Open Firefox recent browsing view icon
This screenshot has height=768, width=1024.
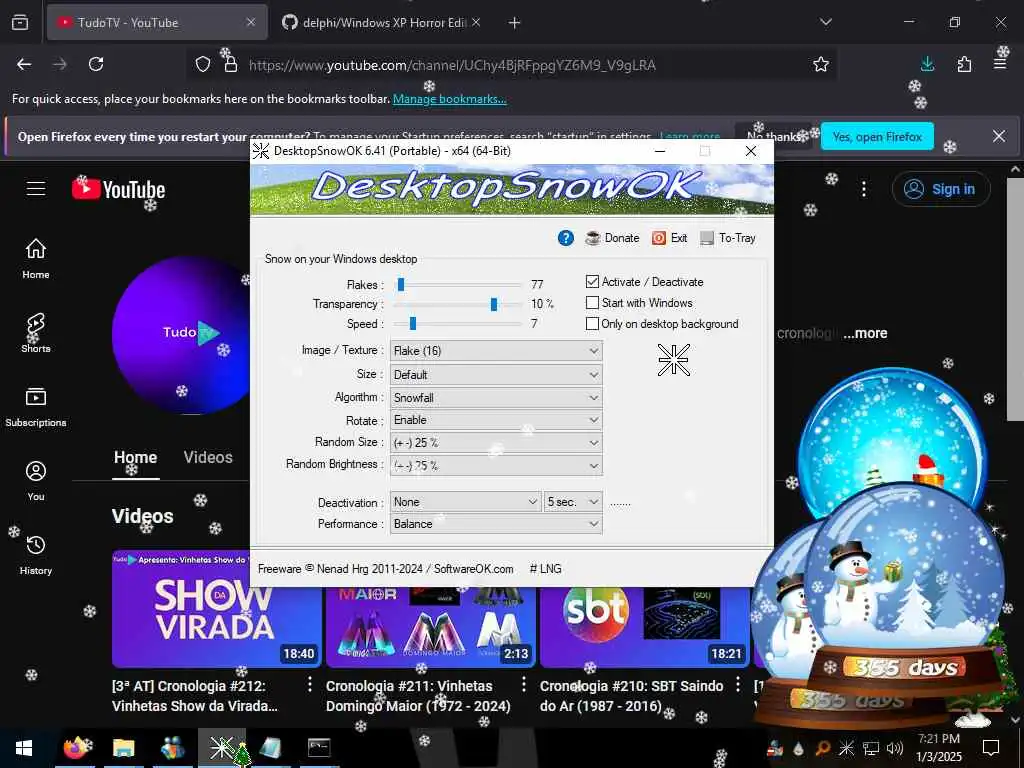point(20,22)
